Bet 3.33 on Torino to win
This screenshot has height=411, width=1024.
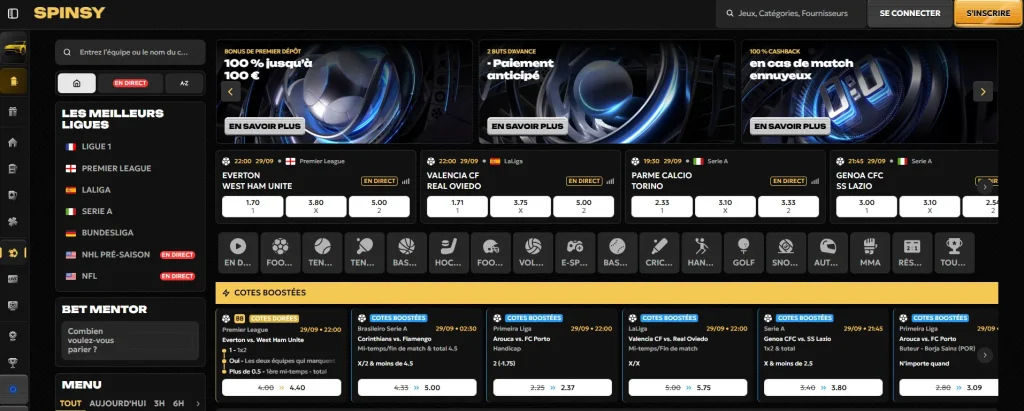pos(788,206)
